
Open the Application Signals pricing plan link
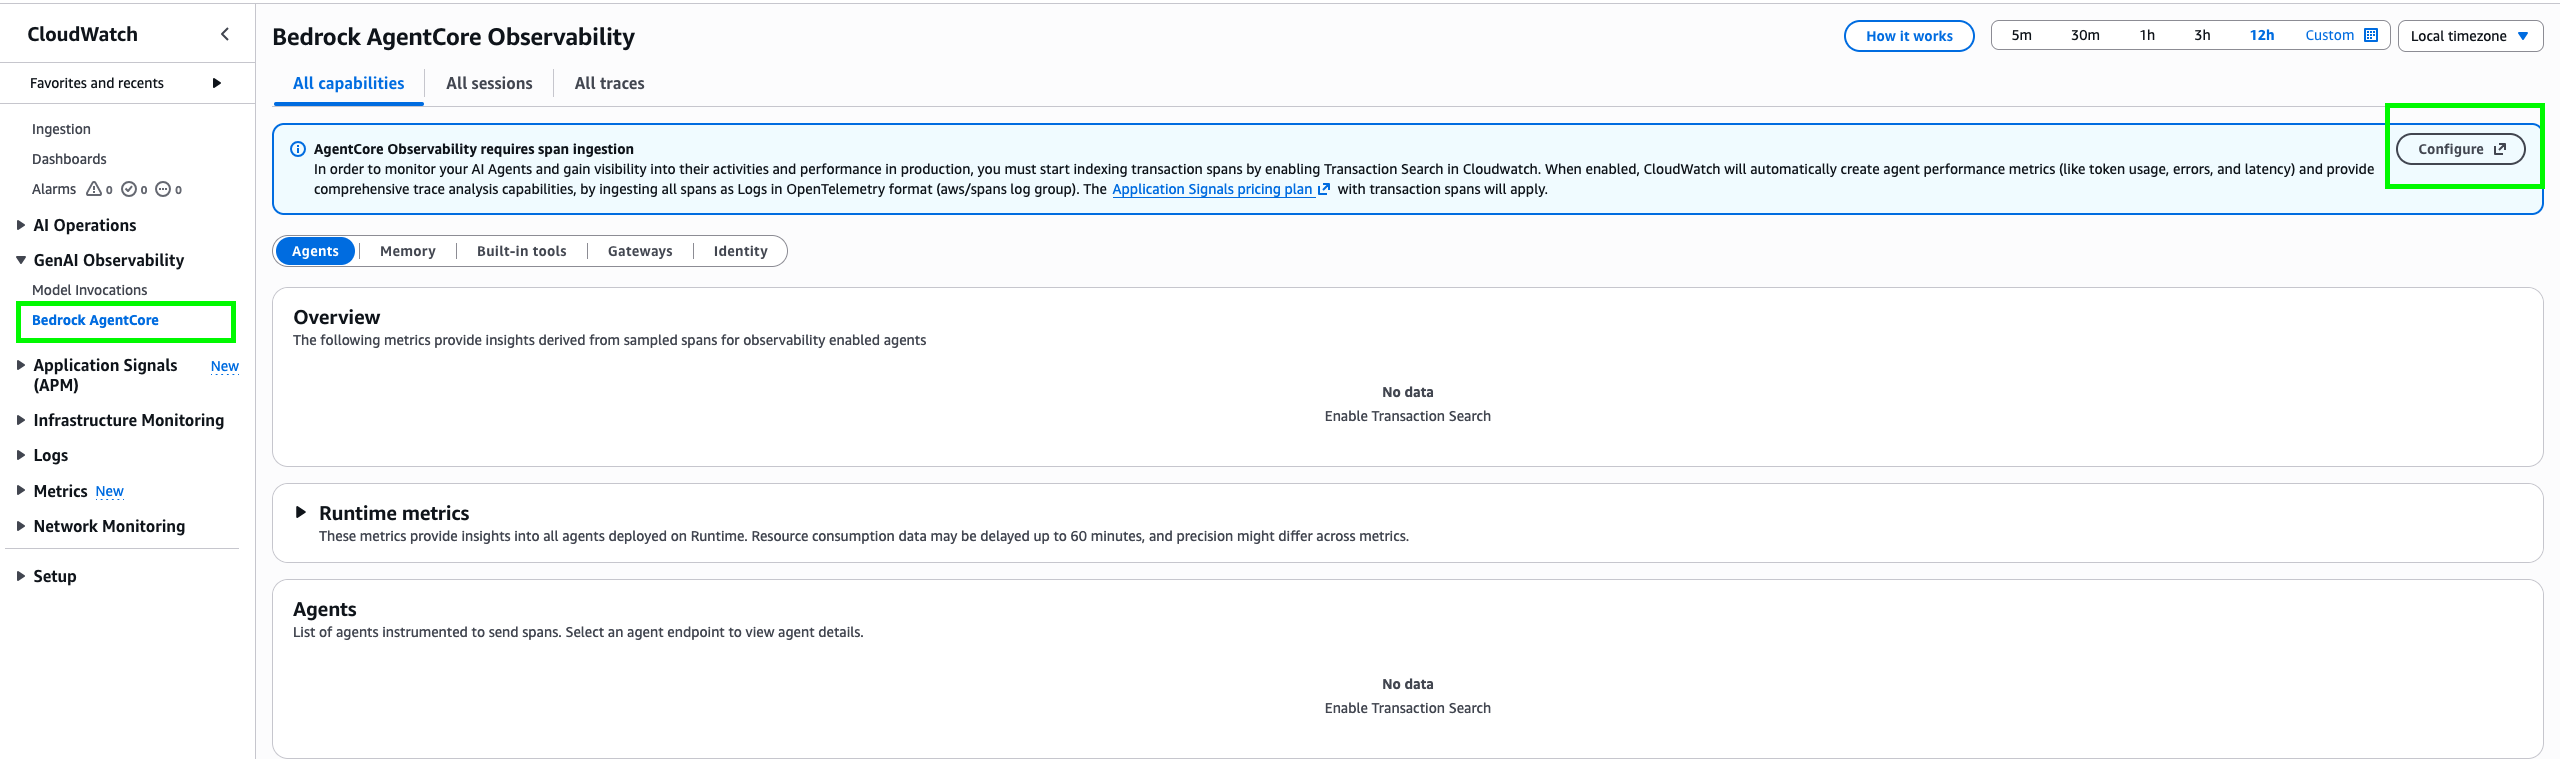click(1212, 189)
